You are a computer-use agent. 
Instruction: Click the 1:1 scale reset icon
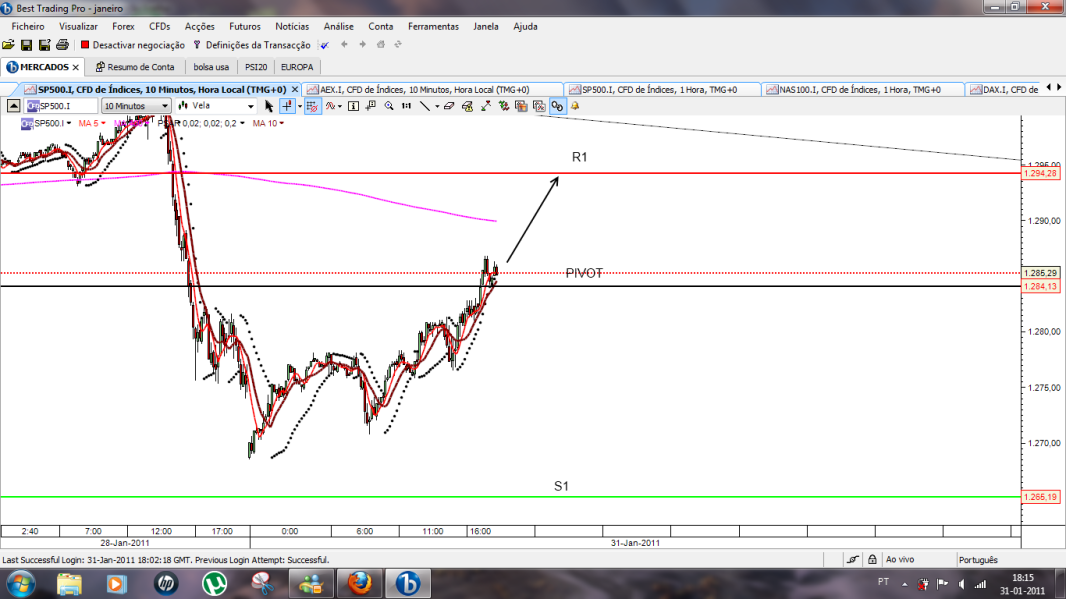pos(407,106)
